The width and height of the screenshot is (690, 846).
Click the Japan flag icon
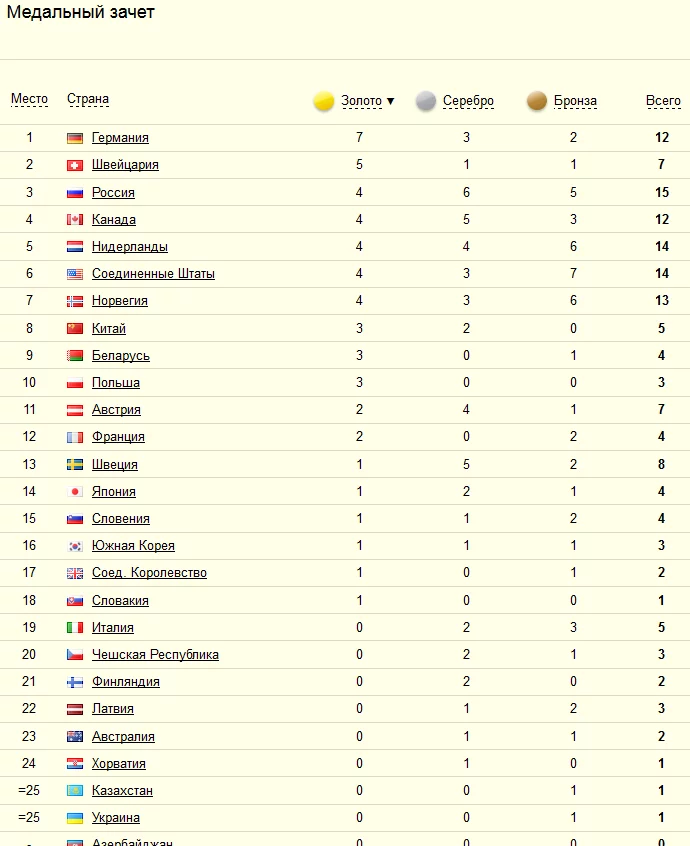(x=75, y=492)
